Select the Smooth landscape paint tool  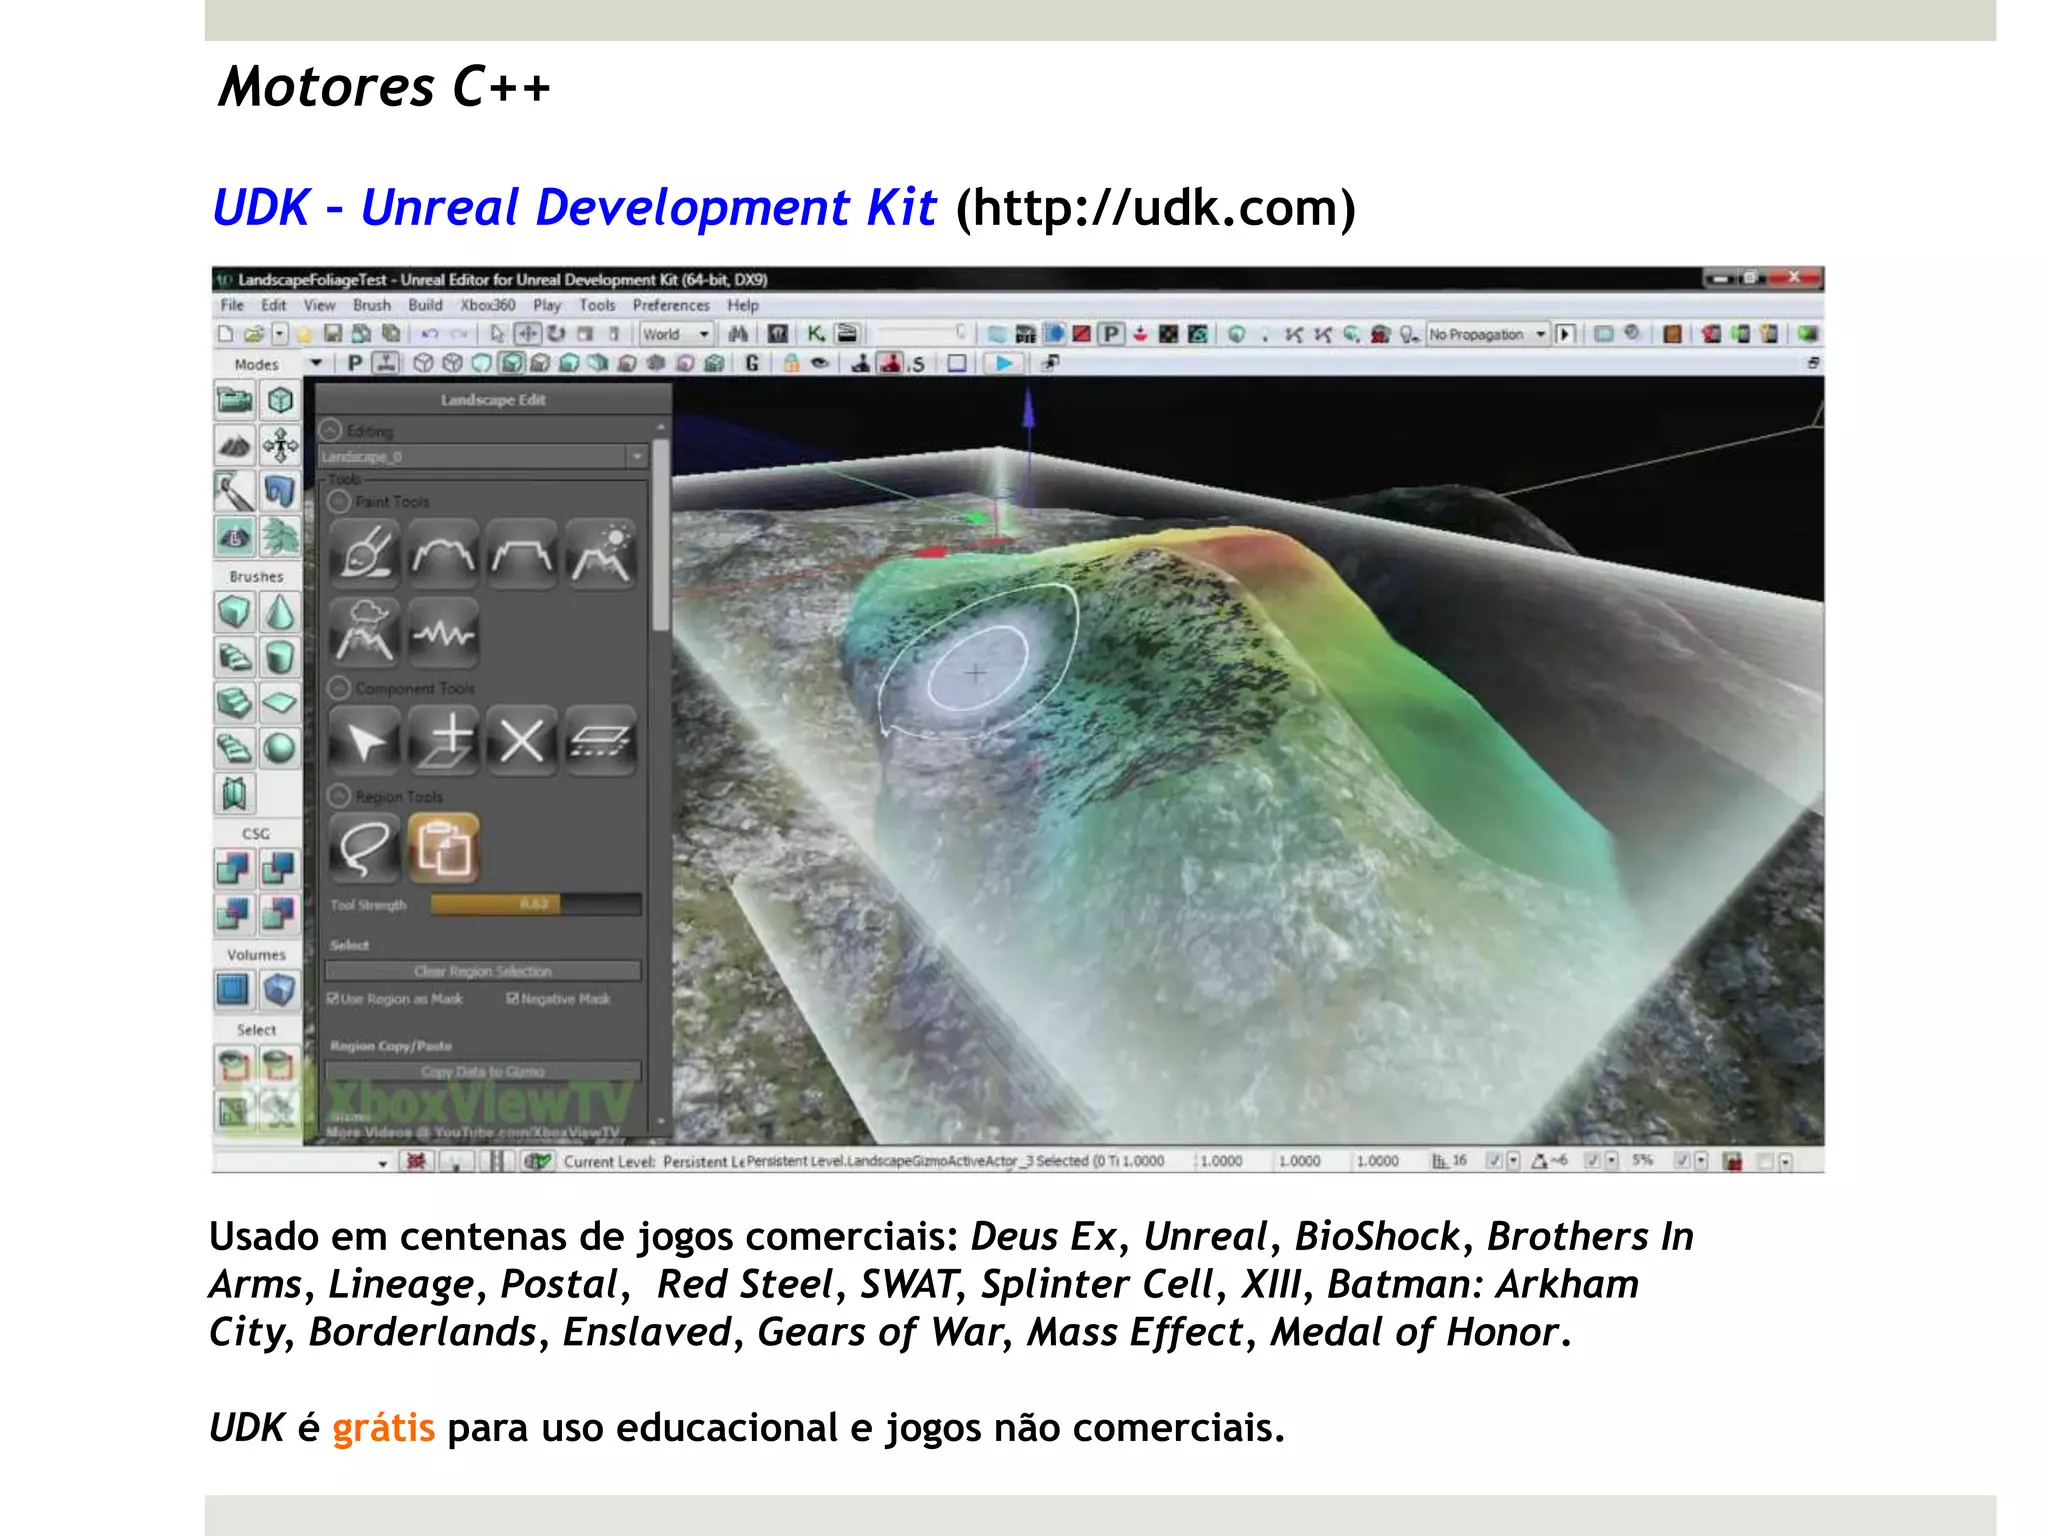click(443, 554)
